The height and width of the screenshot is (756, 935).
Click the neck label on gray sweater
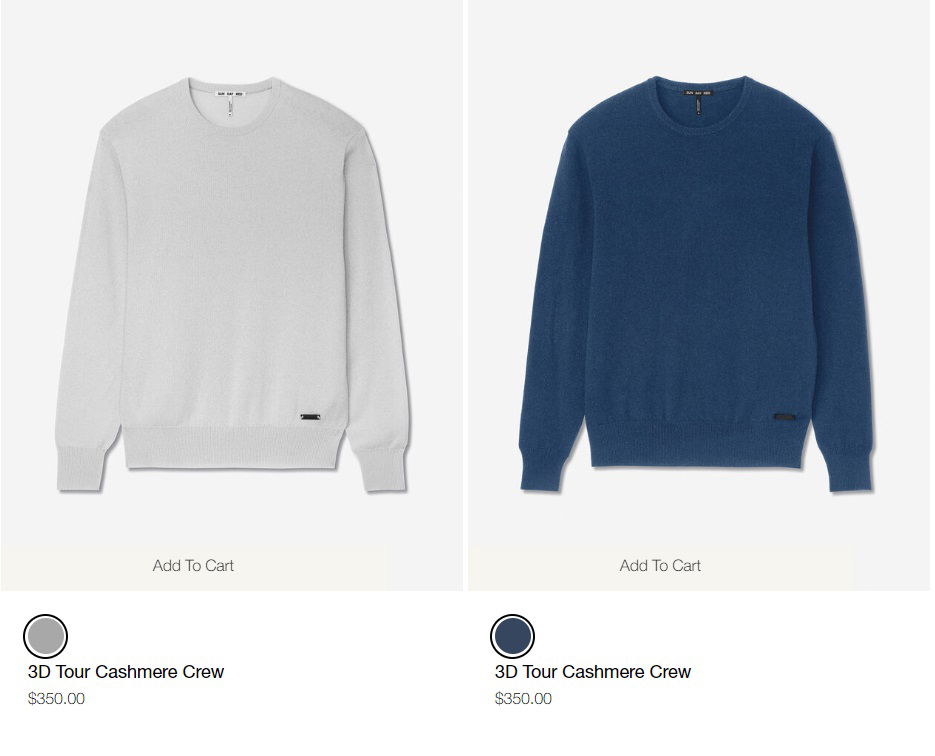pos(230,94)
